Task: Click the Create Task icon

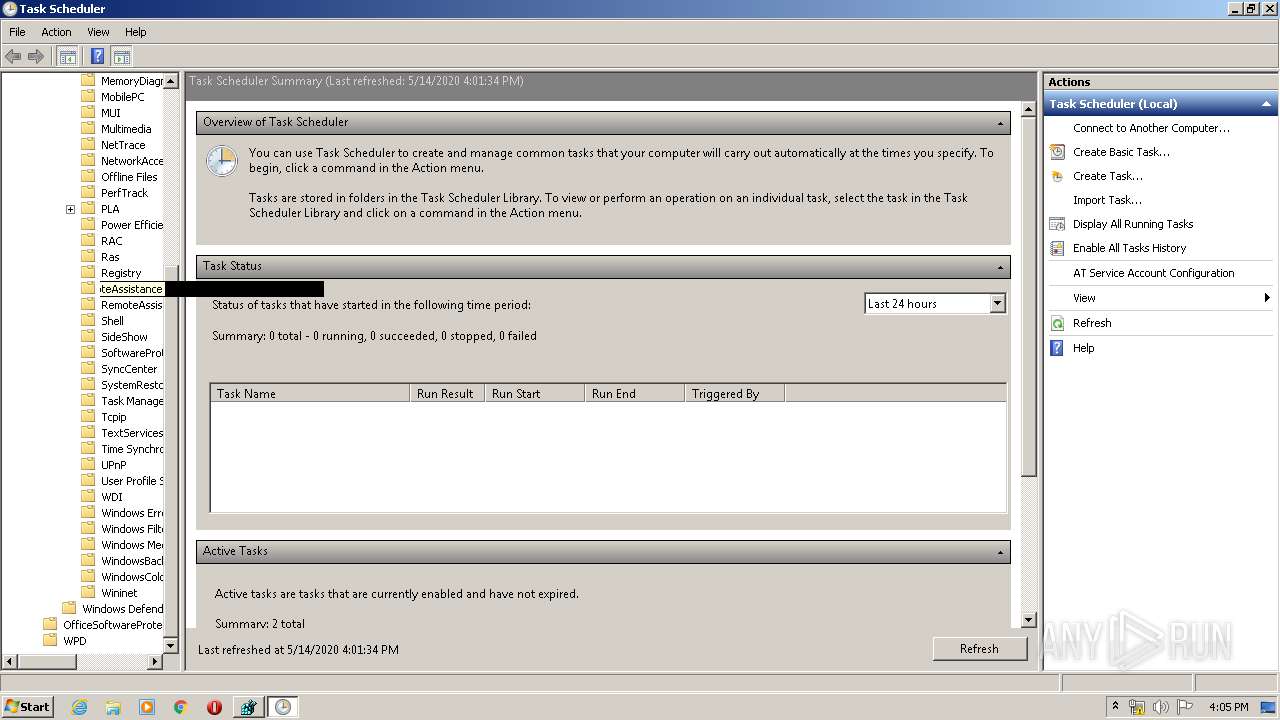Action: [x=1057, y=176]
